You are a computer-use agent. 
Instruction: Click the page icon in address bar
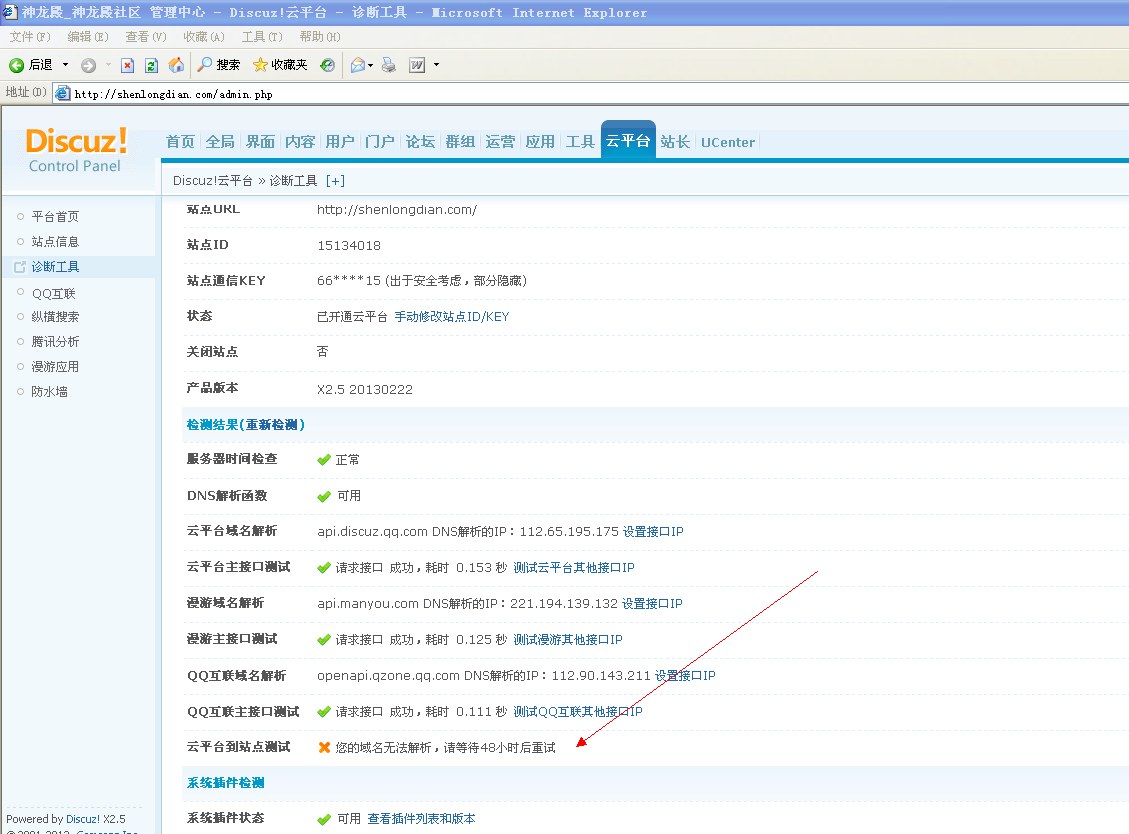63,93
